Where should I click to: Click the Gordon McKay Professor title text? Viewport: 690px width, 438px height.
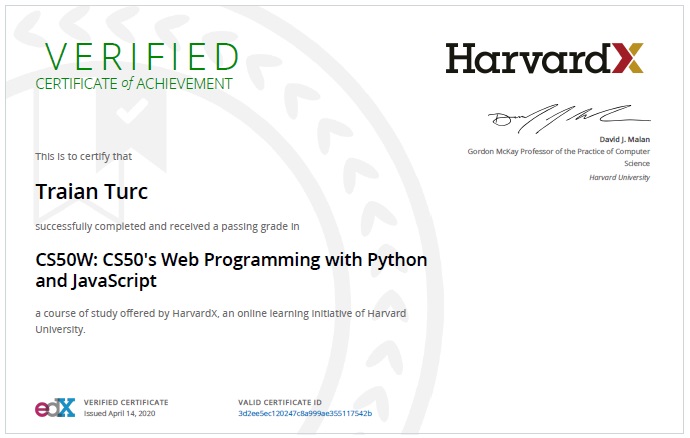(558, 151)
